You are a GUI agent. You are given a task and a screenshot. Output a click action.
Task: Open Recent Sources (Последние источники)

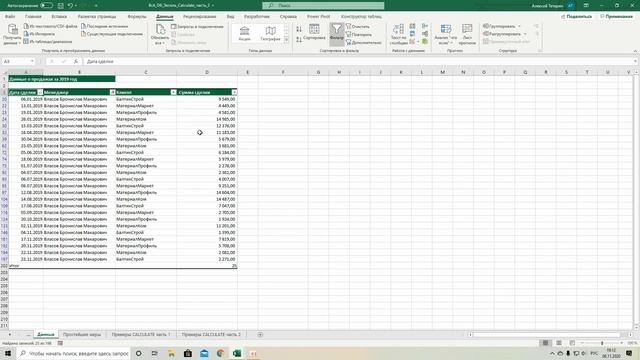104,26
